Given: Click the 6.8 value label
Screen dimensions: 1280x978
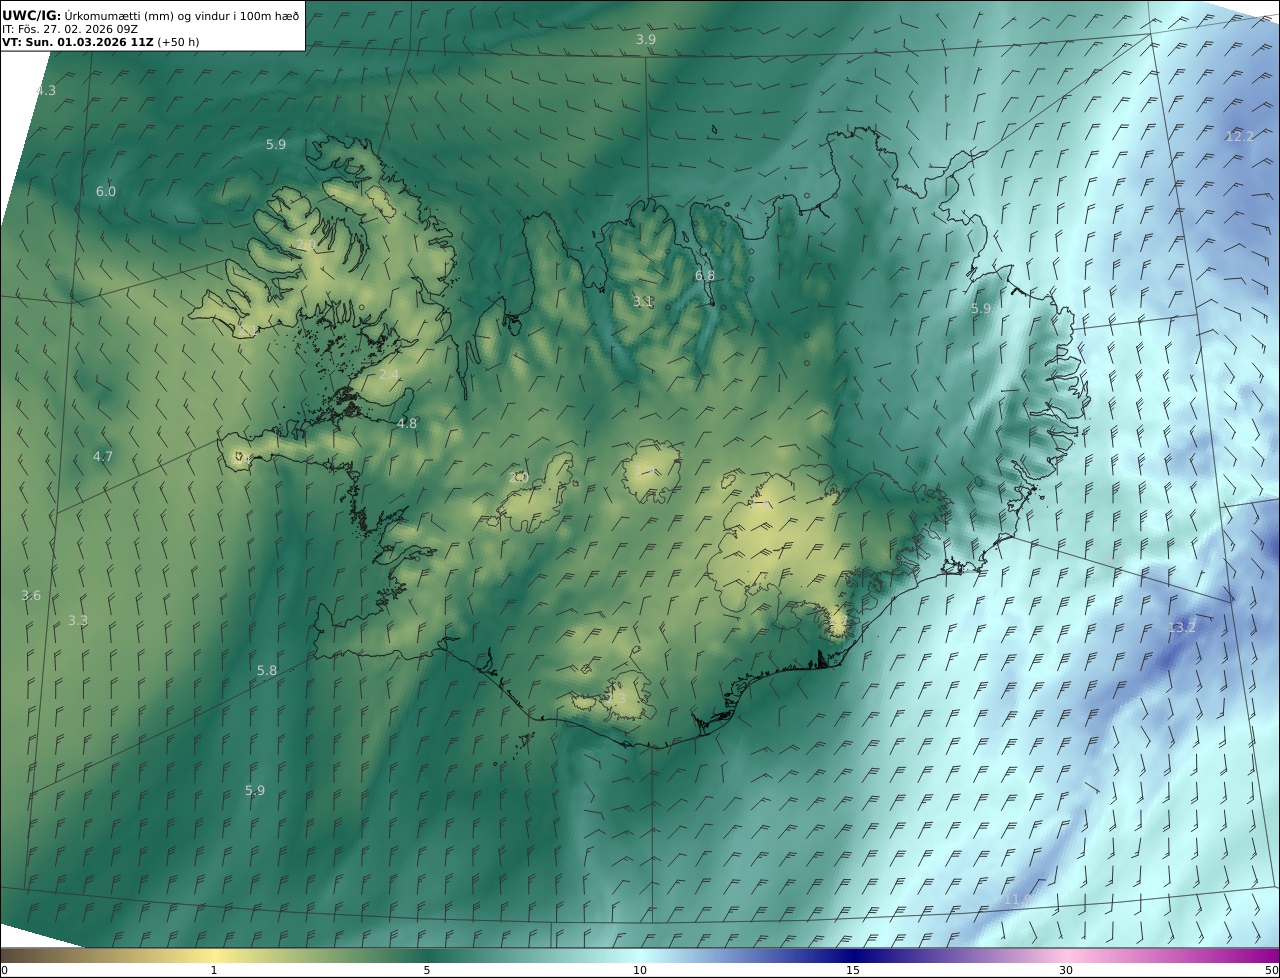Looking at the screenshot, I should point(705,276).
